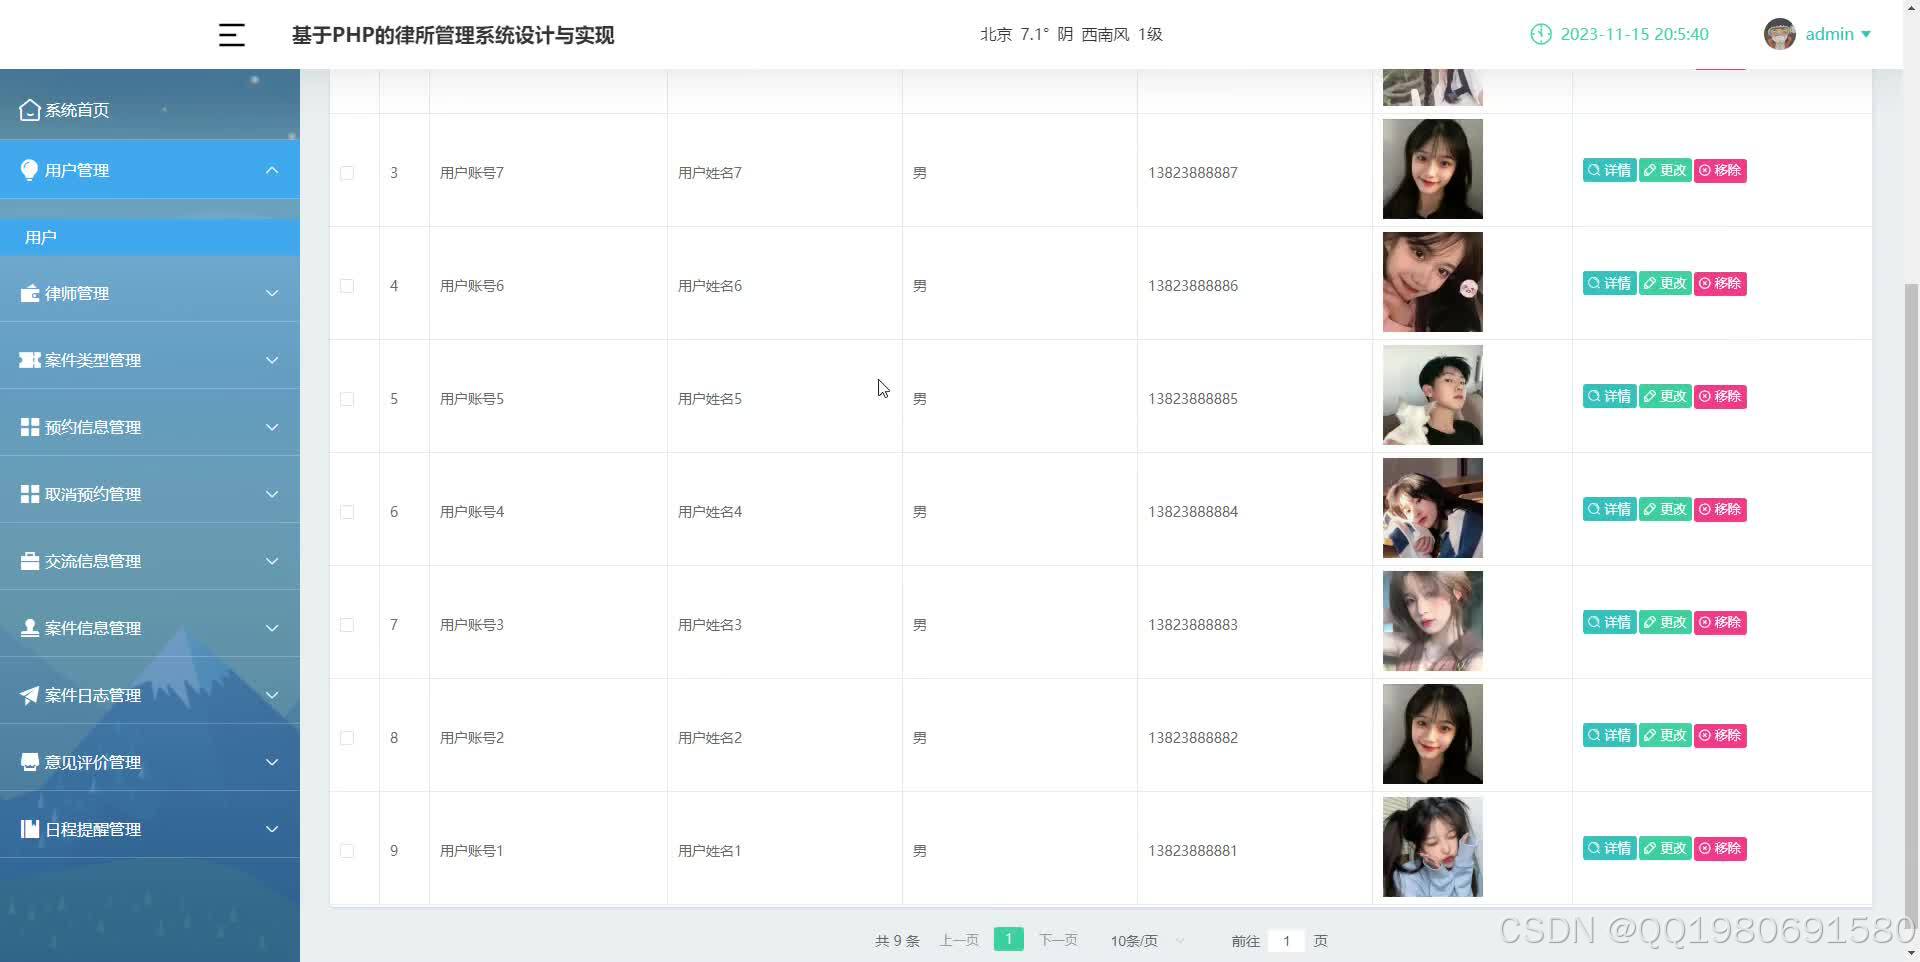This screenshot has height=962, width=1920.
Task: Open the photo thumbnail for 用户账号1
Action: point(1433,847)
